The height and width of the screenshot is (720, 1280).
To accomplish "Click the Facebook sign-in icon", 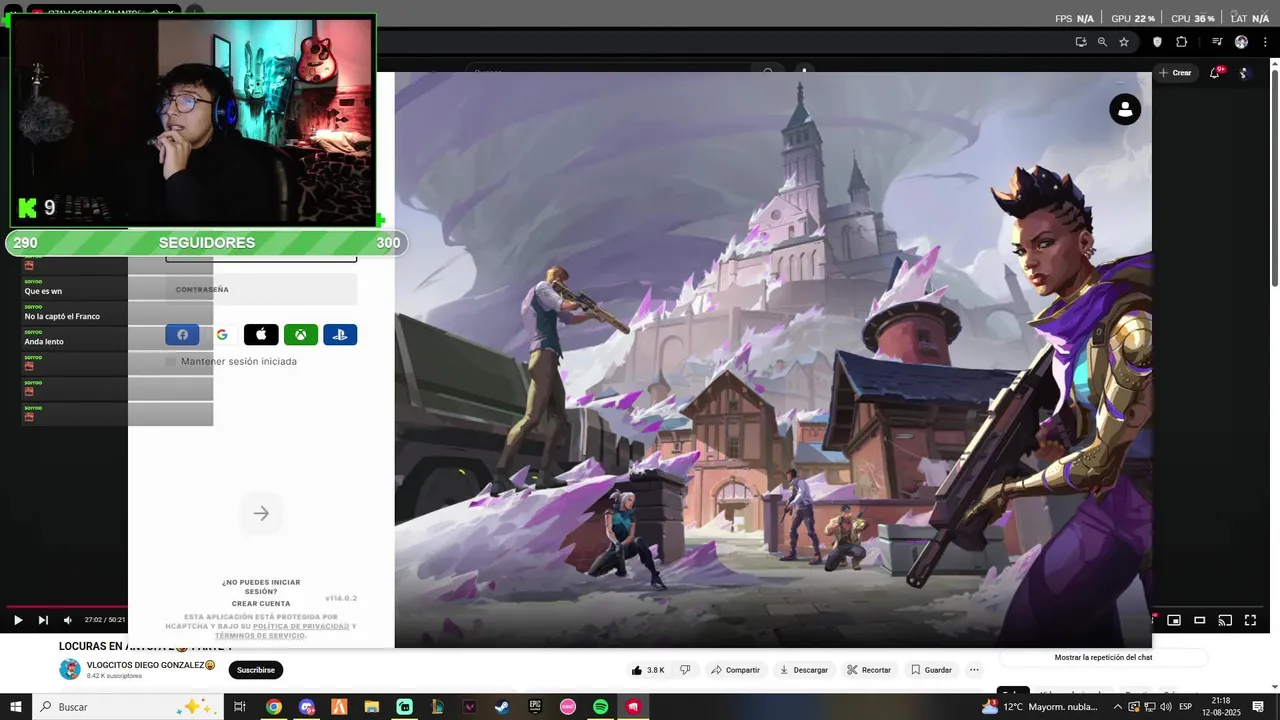I will pyautogui.click(x=182, y=335).
